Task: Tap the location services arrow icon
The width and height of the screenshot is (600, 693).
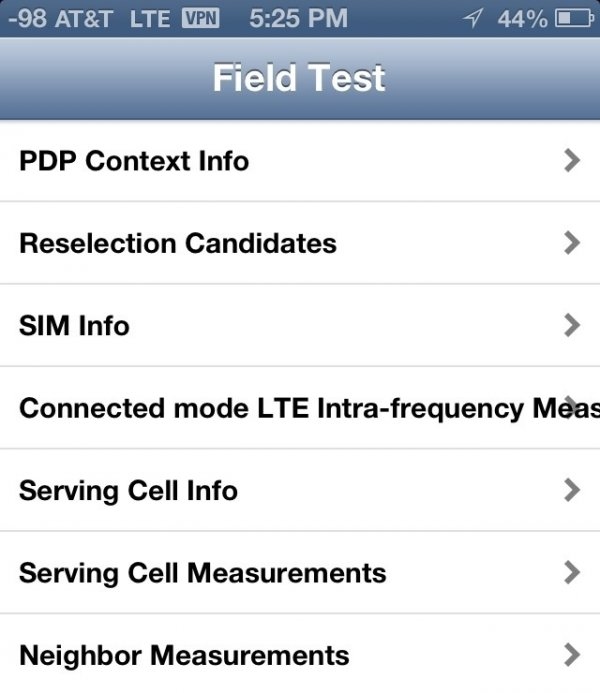Action: (475, 18)
